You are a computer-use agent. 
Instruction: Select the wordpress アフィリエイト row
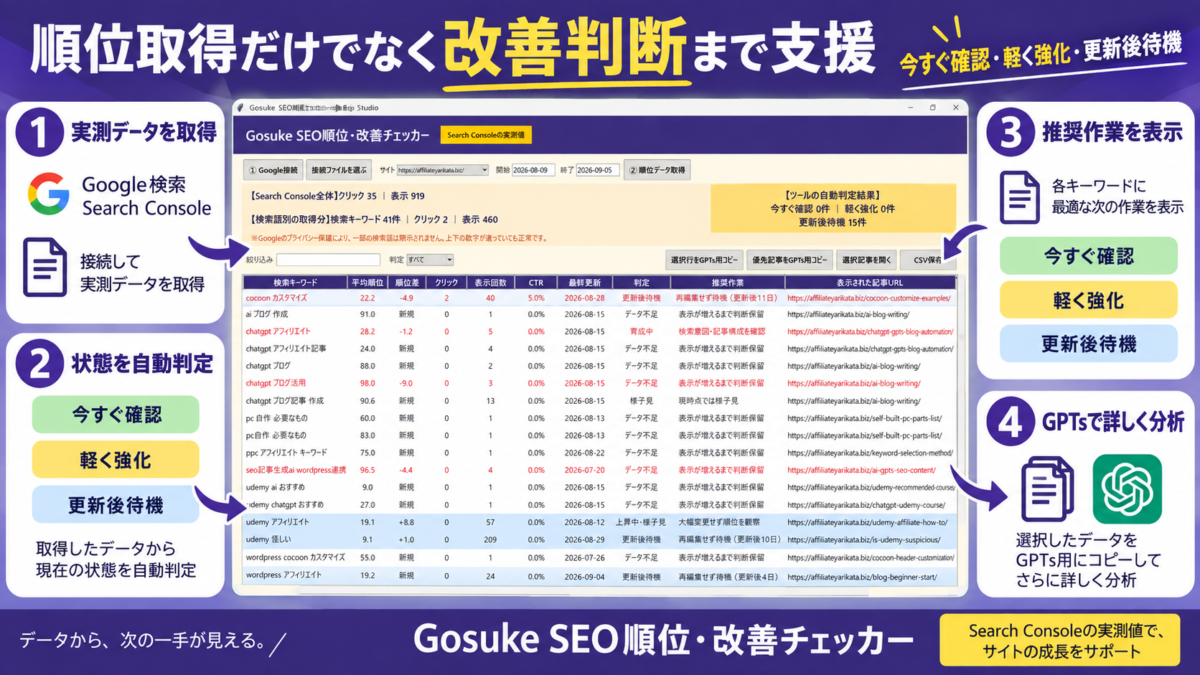coord(599,576)
